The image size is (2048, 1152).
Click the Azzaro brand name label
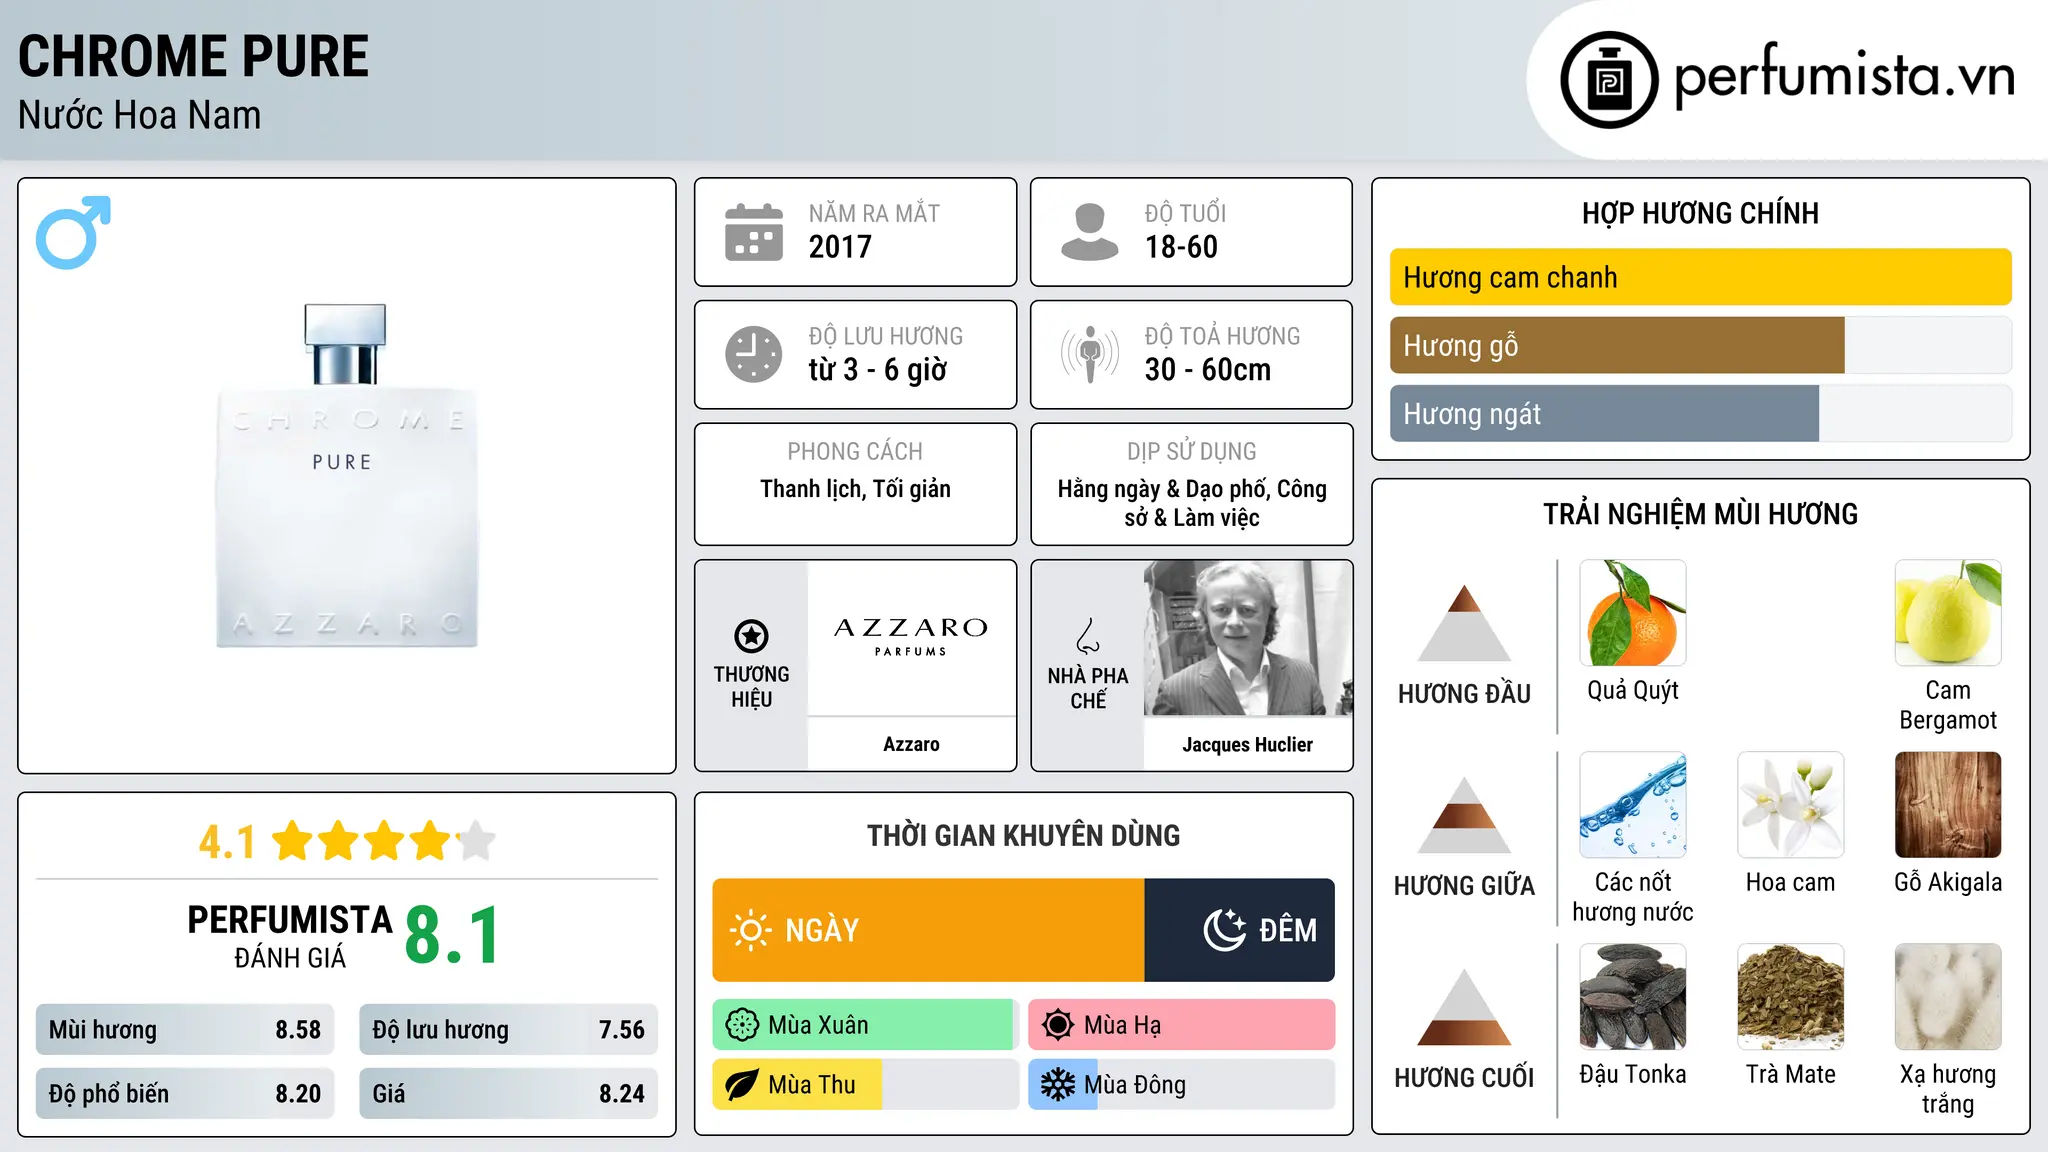(911, 744)
